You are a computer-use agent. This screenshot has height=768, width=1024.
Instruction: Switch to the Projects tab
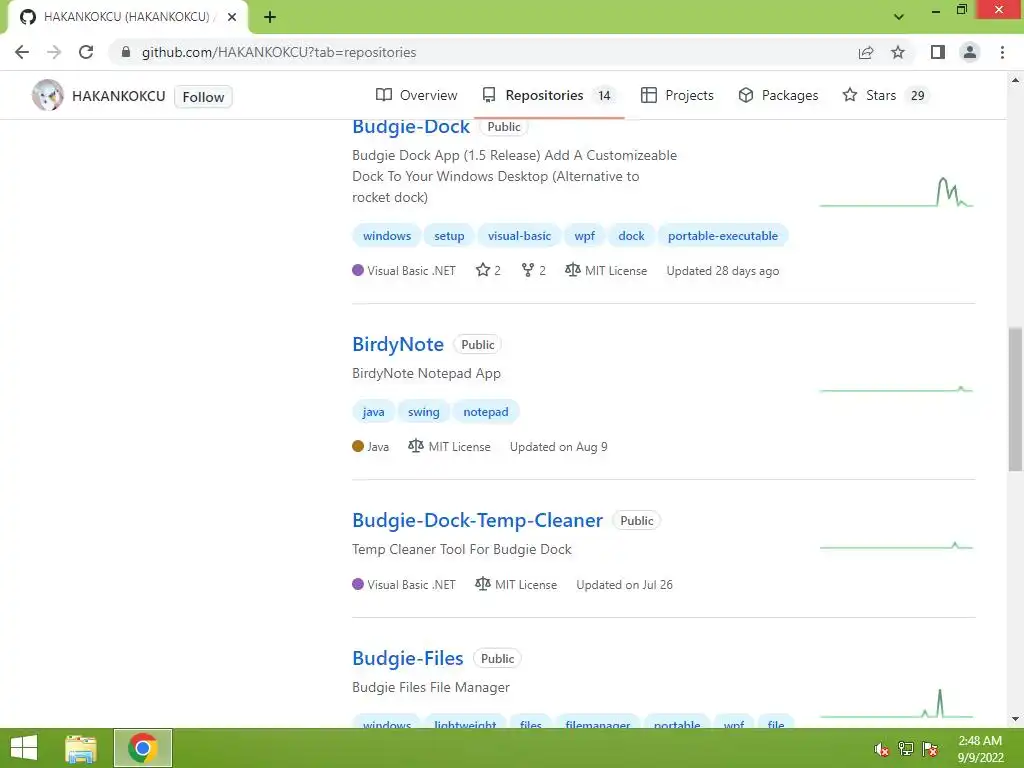(677, 95)
